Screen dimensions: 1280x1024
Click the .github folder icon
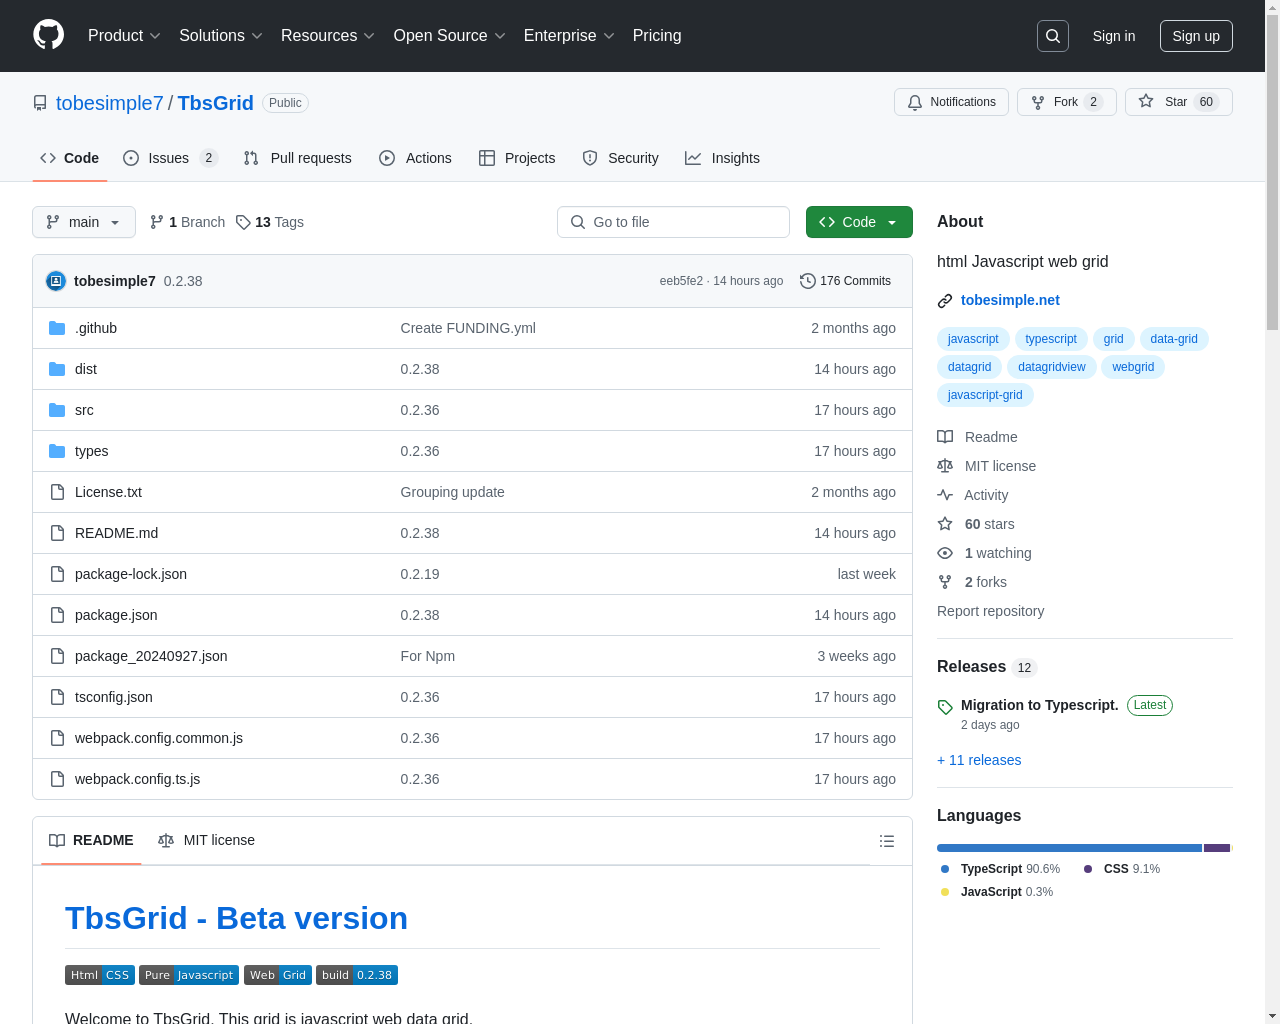coord(57,328)
